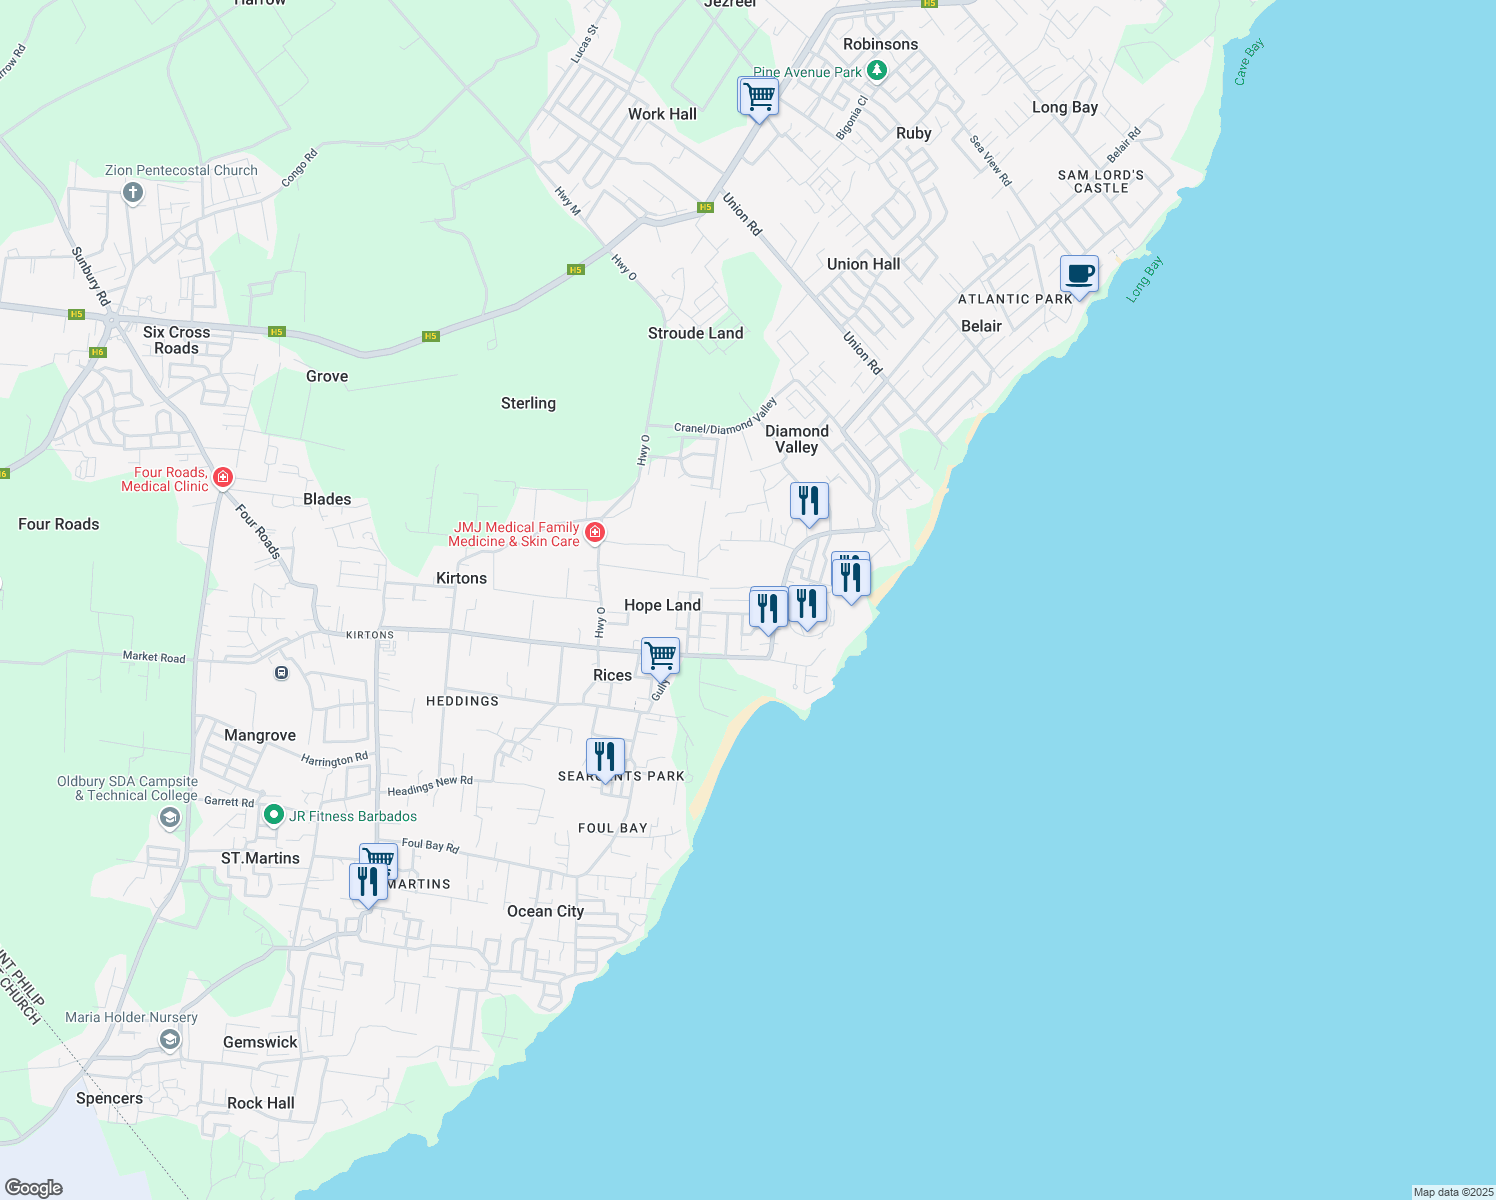1496x1200 pixels.
Task: Click the Stroude Land label
Action: 695,333
